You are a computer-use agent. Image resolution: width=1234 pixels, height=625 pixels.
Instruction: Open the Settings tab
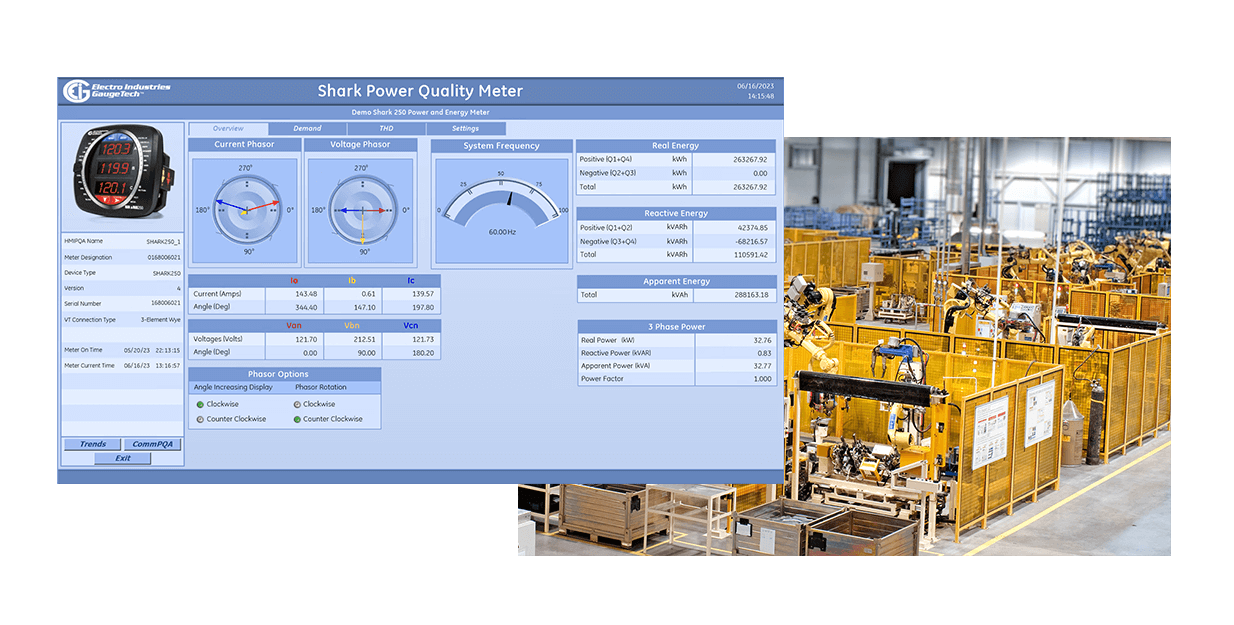(x=465, y=129)
